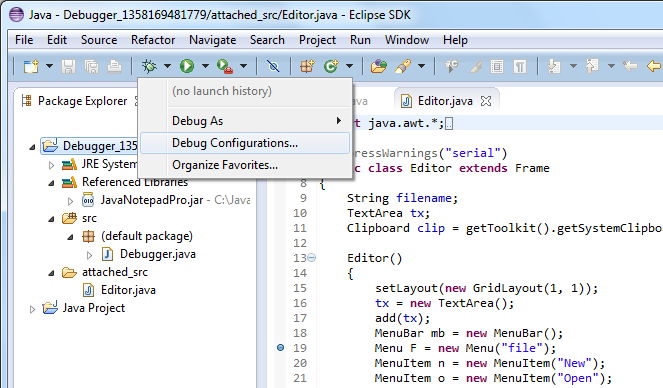The height and width of the screenshot is (388, 663).
Task: Toggle Block Selection Mode icon
Action: pos(497,67)
